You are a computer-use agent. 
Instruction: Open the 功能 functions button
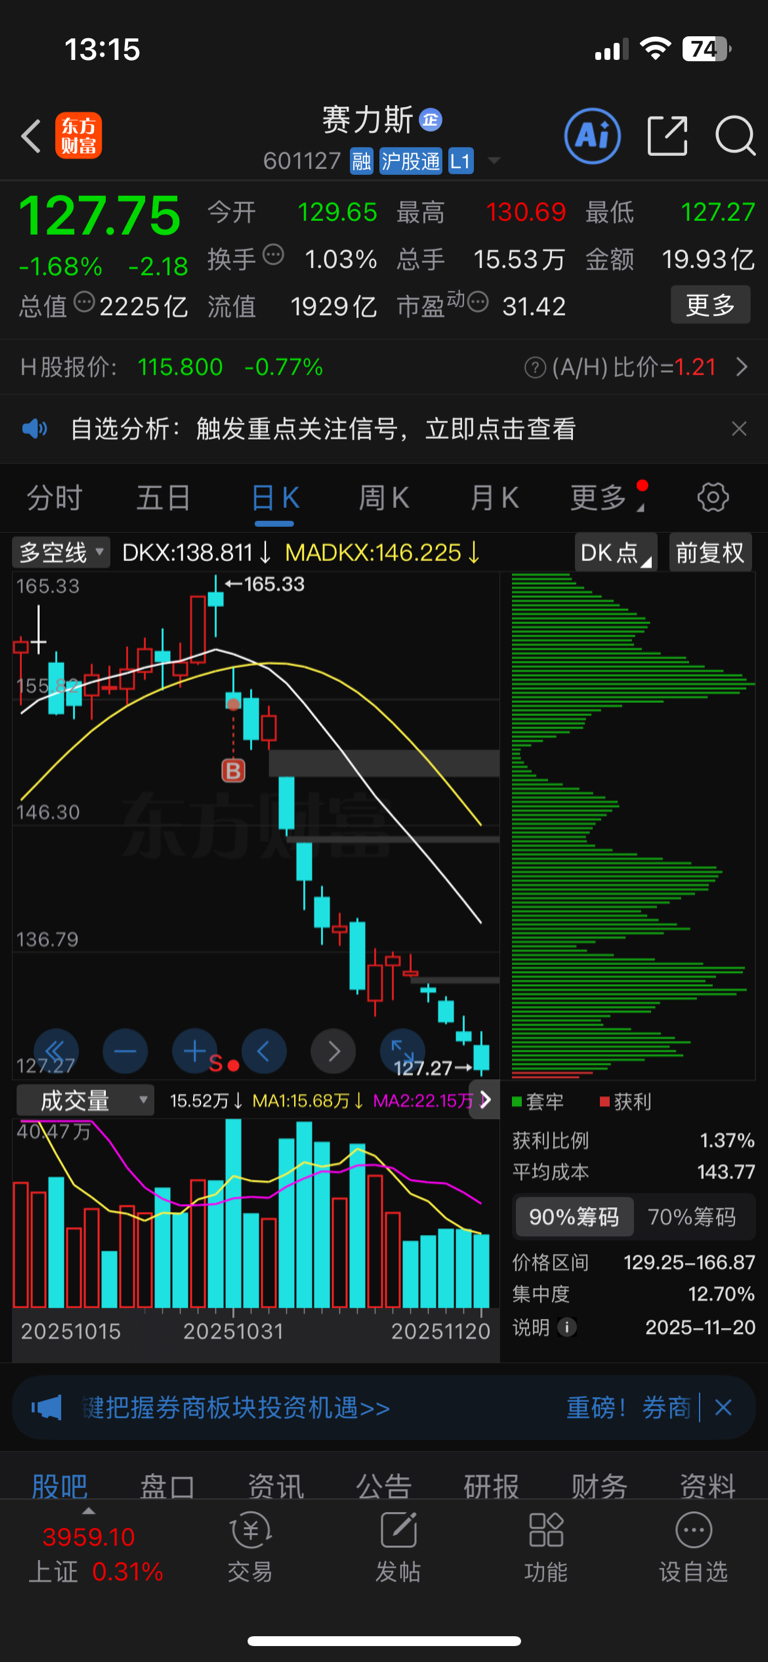pyautogui.click(x=546, y=1547)
